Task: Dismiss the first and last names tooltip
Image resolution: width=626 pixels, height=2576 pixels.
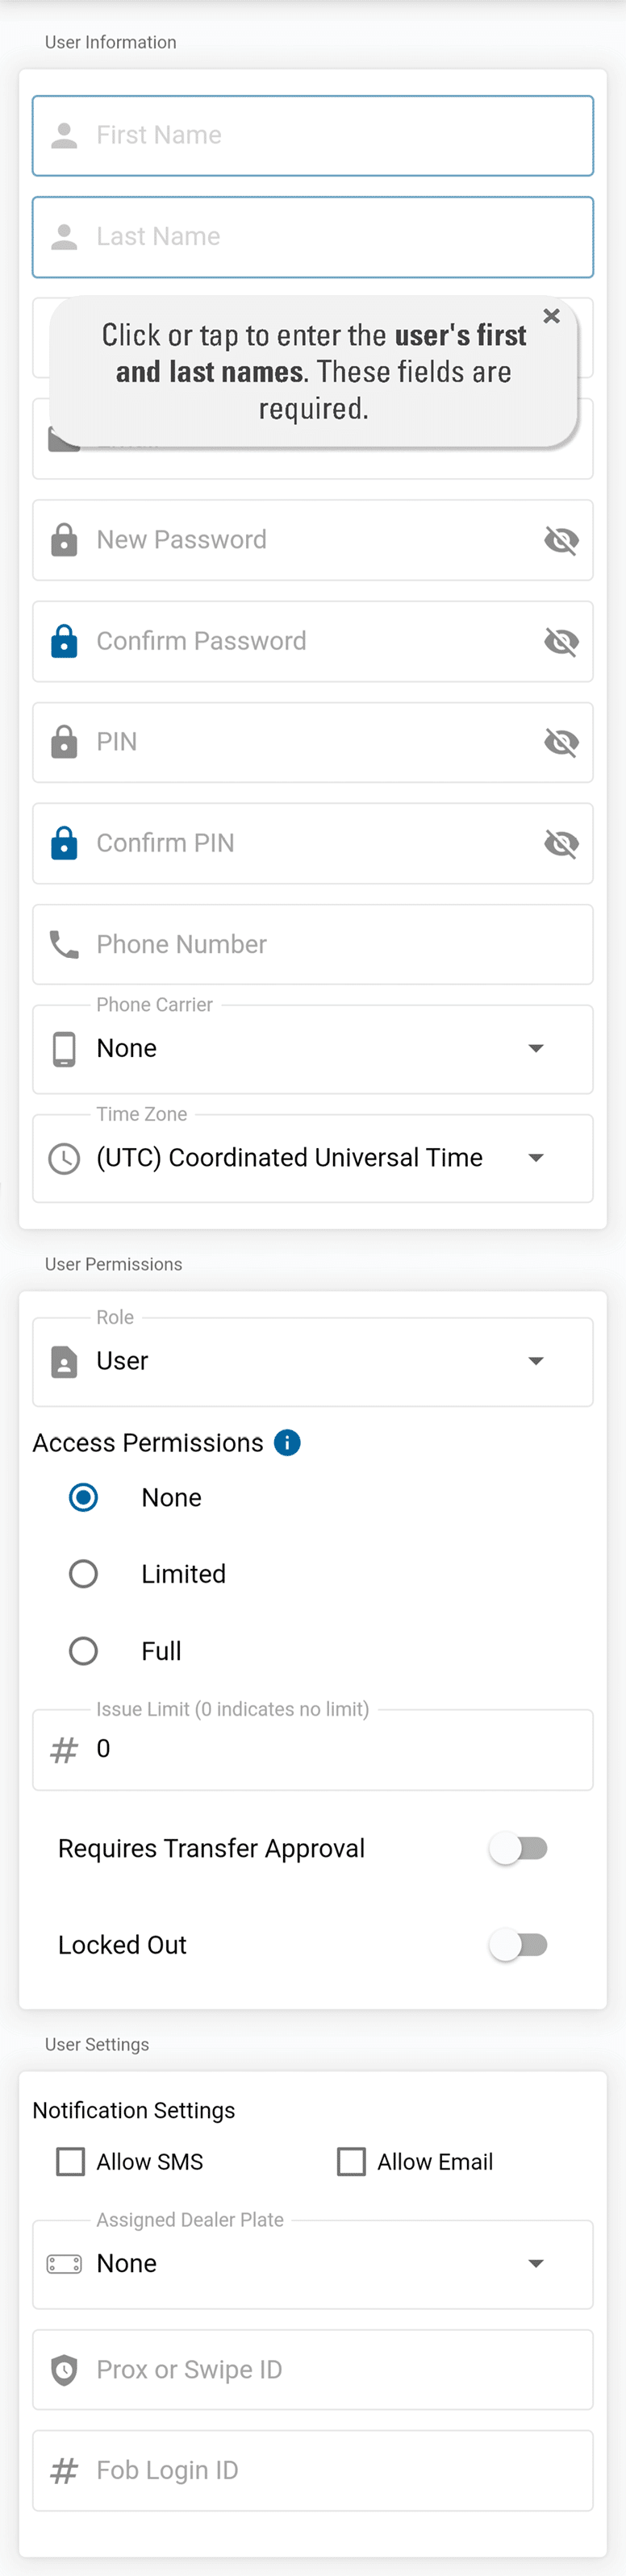Action: 551,316
